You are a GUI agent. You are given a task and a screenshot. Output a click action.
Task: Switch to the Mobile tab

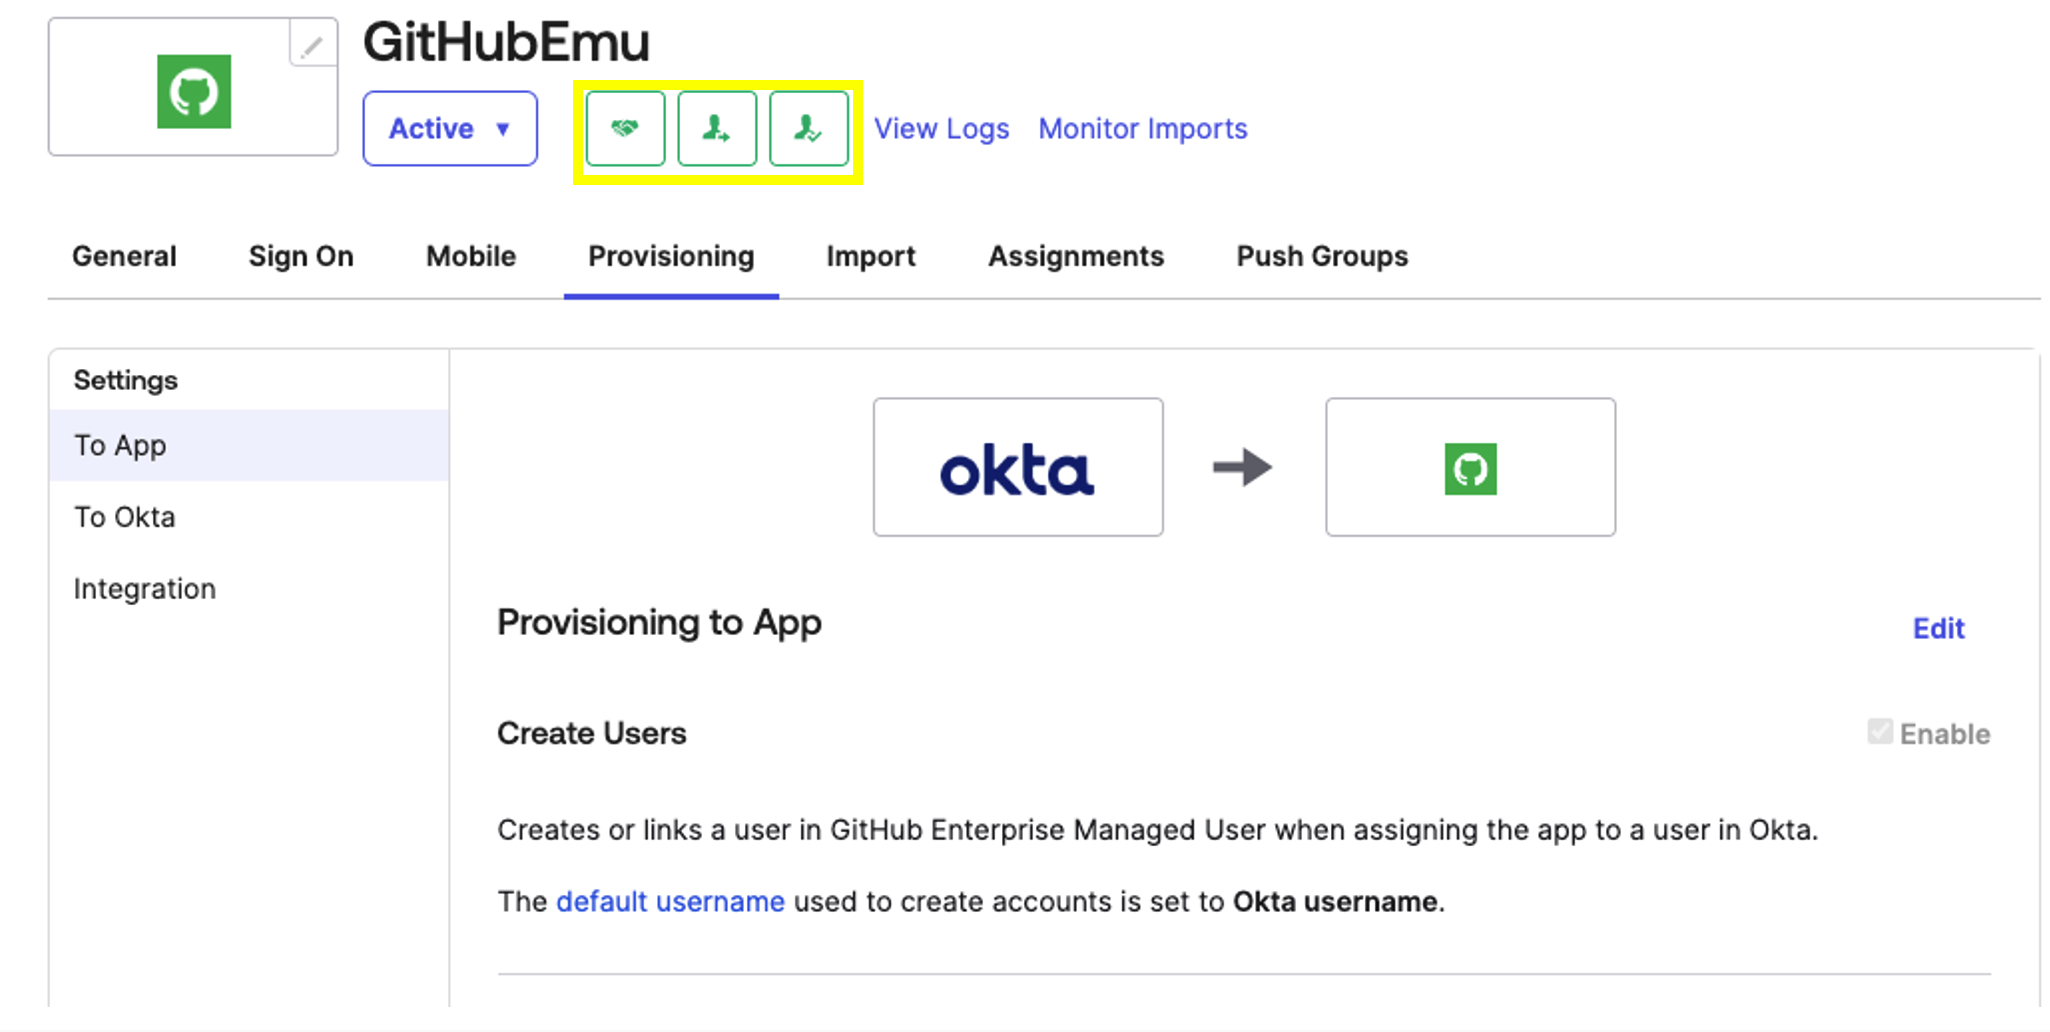click(471, 257)
